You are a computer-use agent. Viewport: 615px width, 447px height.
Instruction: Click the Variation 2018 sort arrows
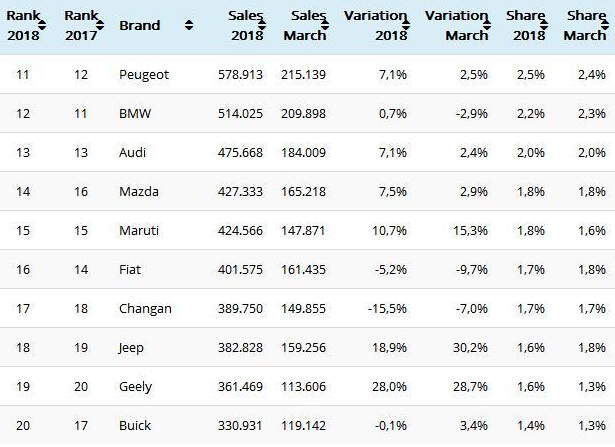408,25
